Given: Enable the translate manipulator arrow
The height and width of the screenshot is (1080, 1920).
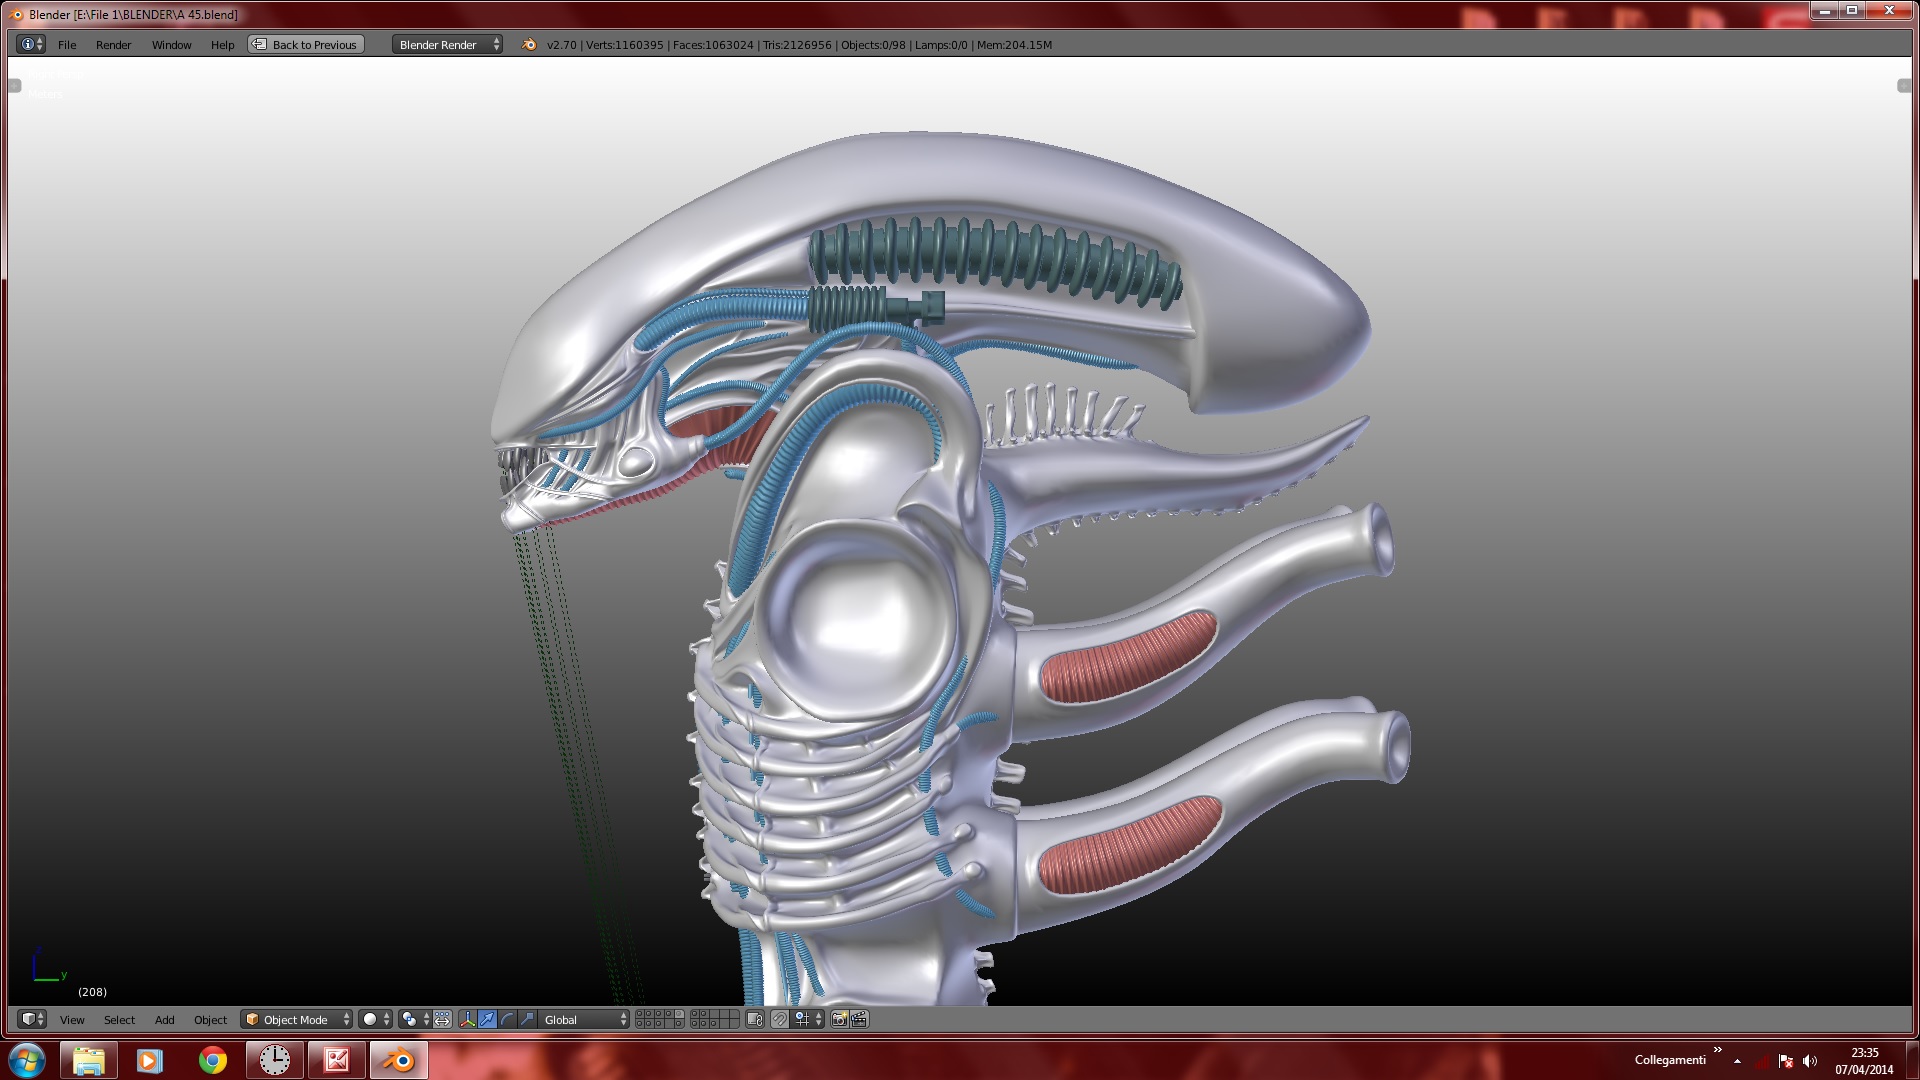Looking at the screenshot, I should (x=487, y=1020).
